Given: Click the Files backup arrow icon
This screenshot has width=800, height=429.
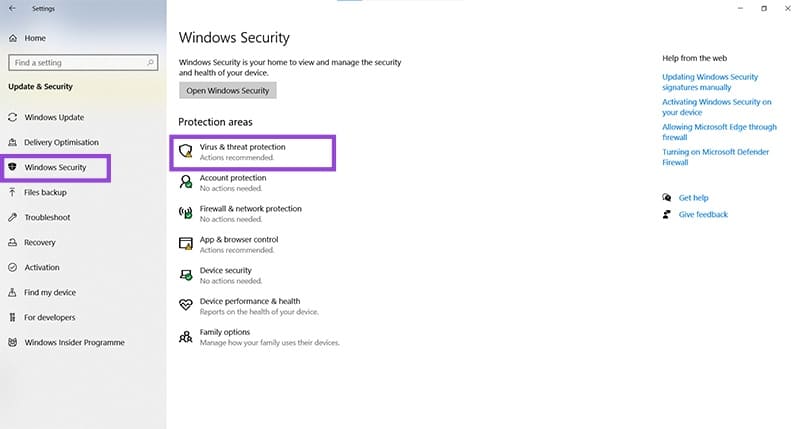Looking at the screenshot, I should [13, 192].
